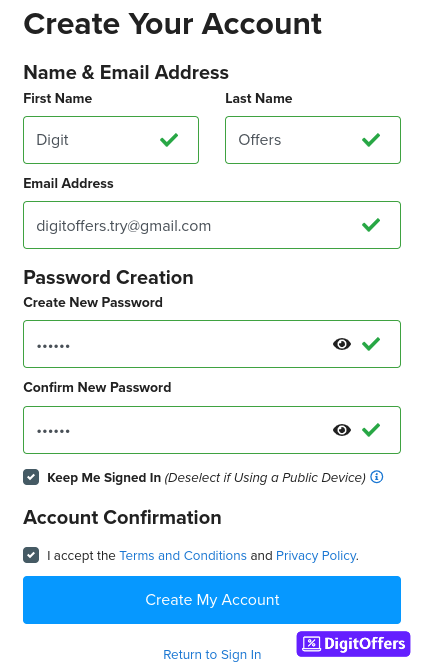
Task: Click checkmark icon in Confirm New Password field
Action: 371,429
